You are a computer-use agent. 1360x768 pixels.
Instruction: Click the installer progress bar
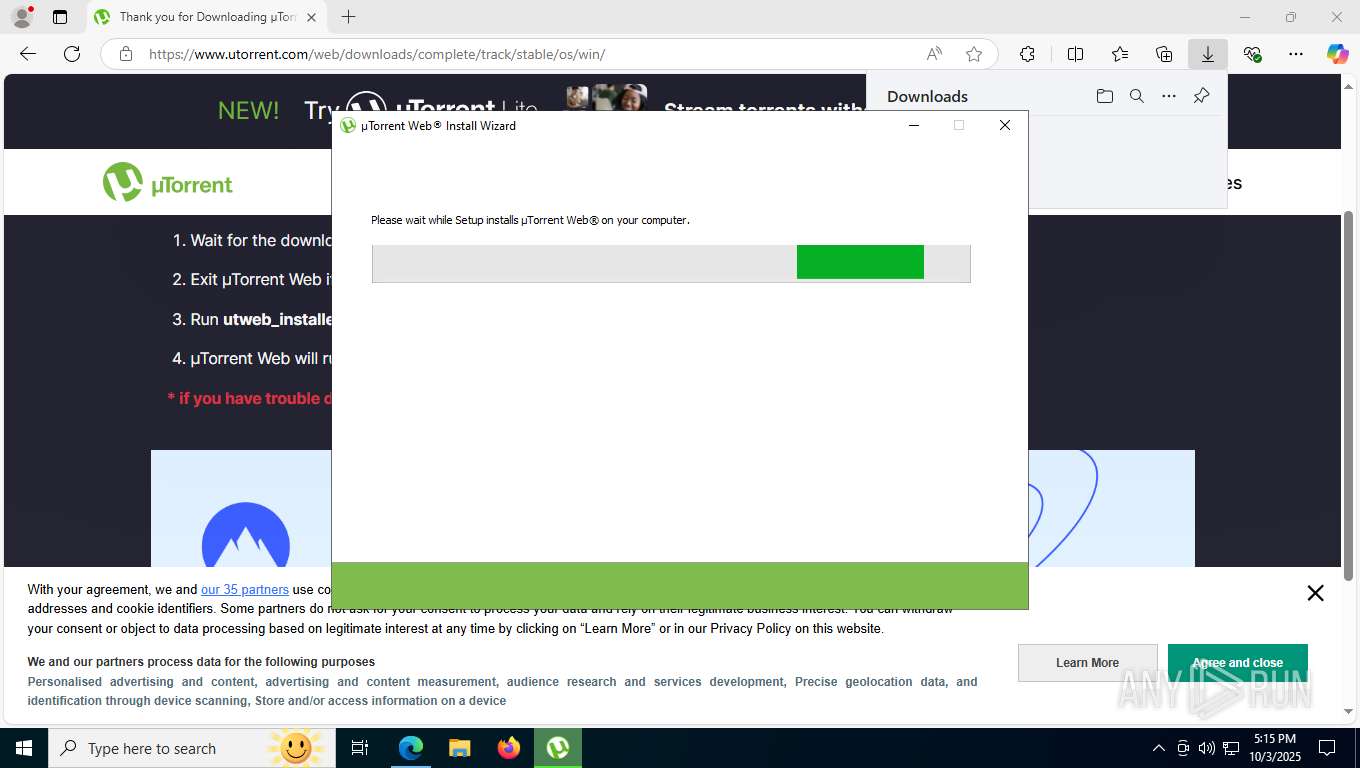[671, 263]
